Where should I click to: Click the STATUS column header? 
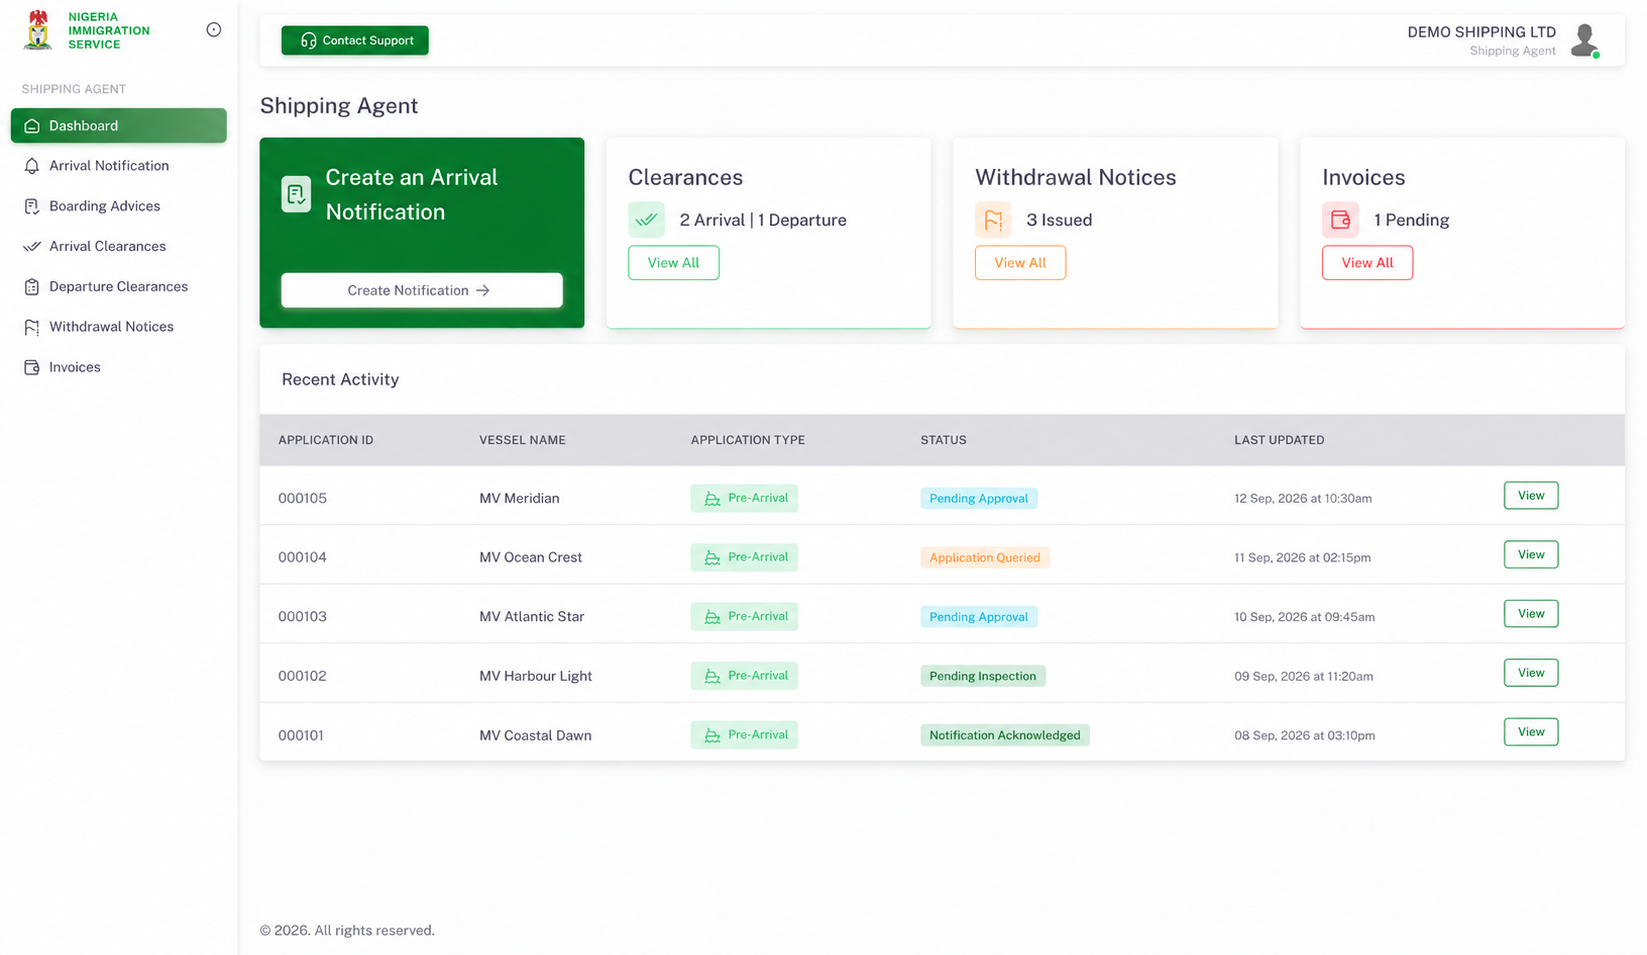943,440
